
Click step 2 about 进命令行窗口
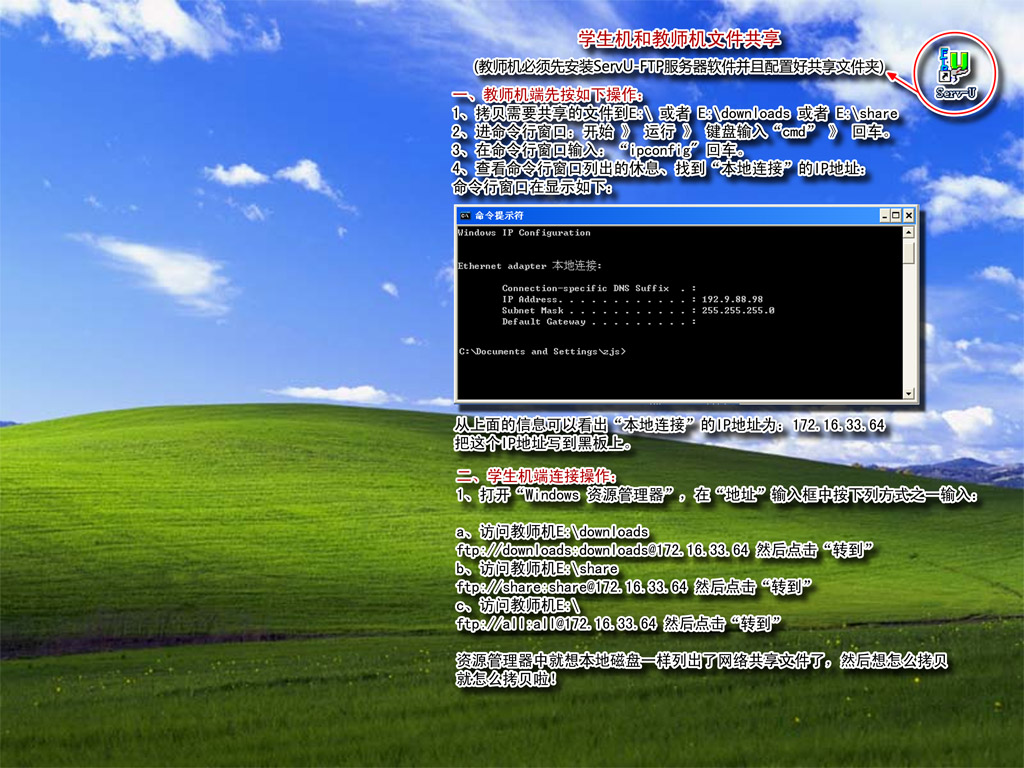pos(671,131)
